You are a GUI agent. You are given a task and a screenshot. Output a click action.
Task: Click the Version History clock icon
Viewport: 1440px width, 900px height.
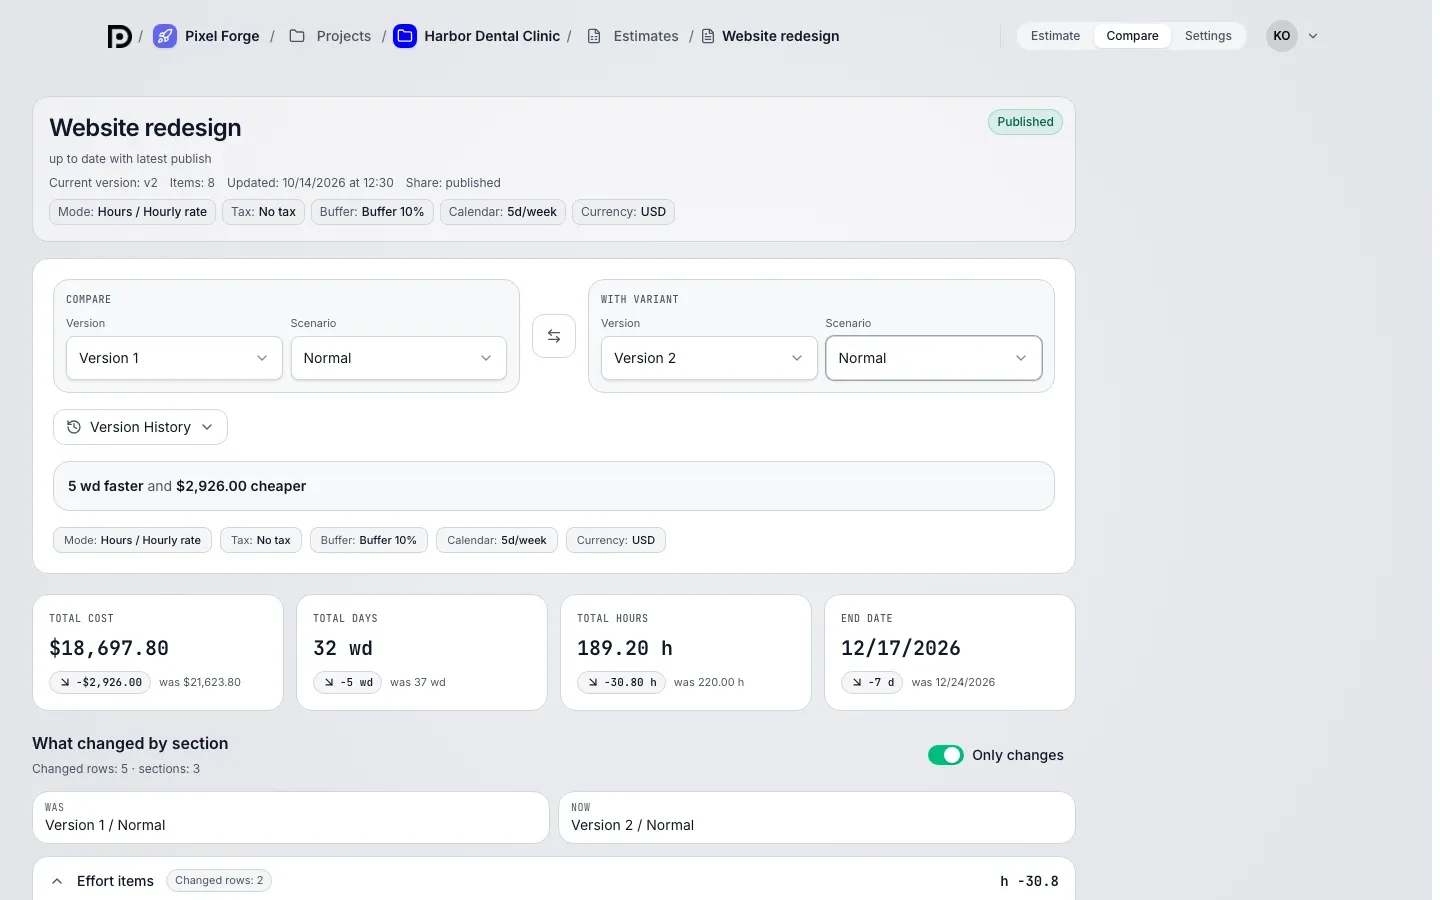pyautogui.click(x=74, y=427)
